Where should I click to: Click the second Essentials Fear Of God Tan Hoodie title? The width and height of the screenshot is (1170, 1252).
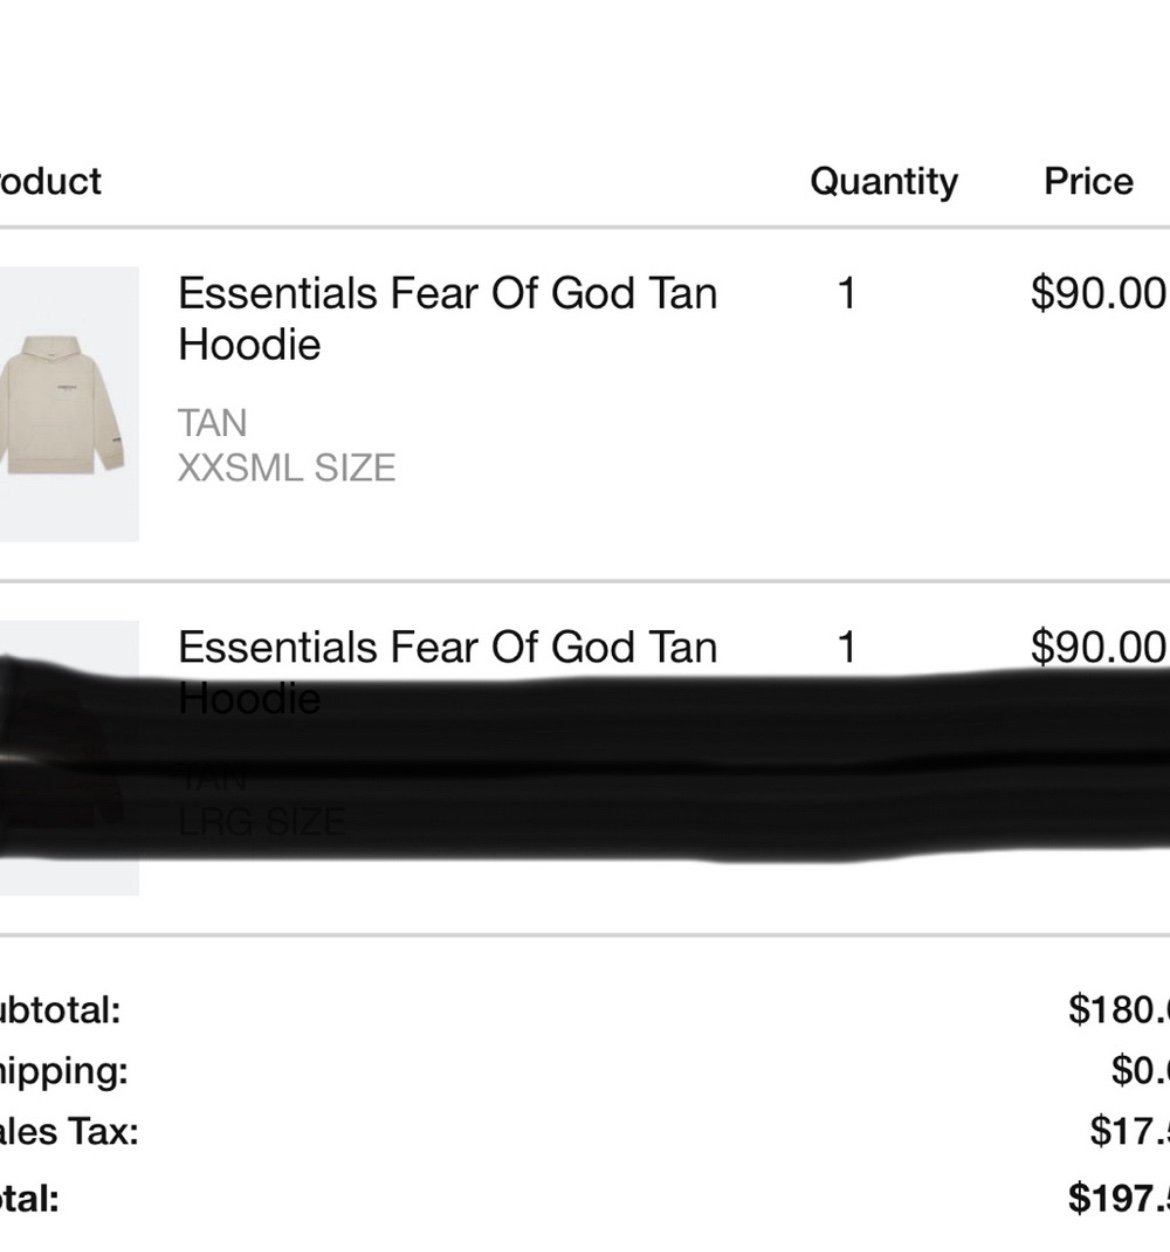click(448, 672)
